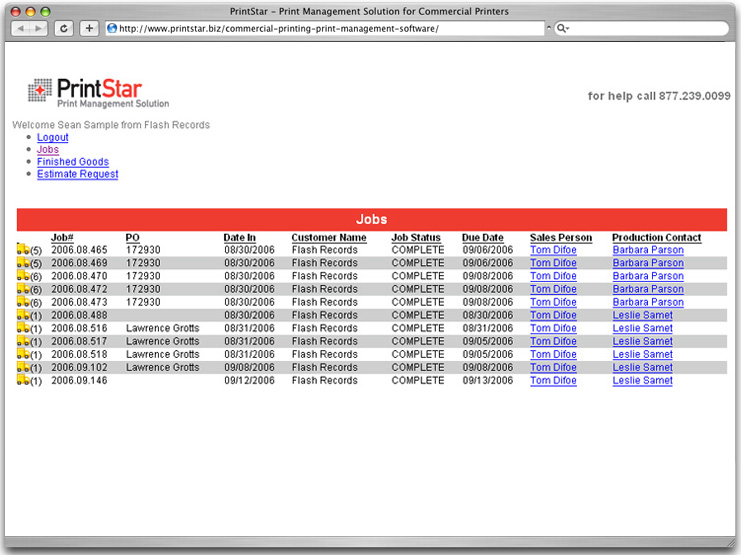The image size is (741, 555).
Task: Click Tom Difoe for job 2006.08.473
Action: 553,302
